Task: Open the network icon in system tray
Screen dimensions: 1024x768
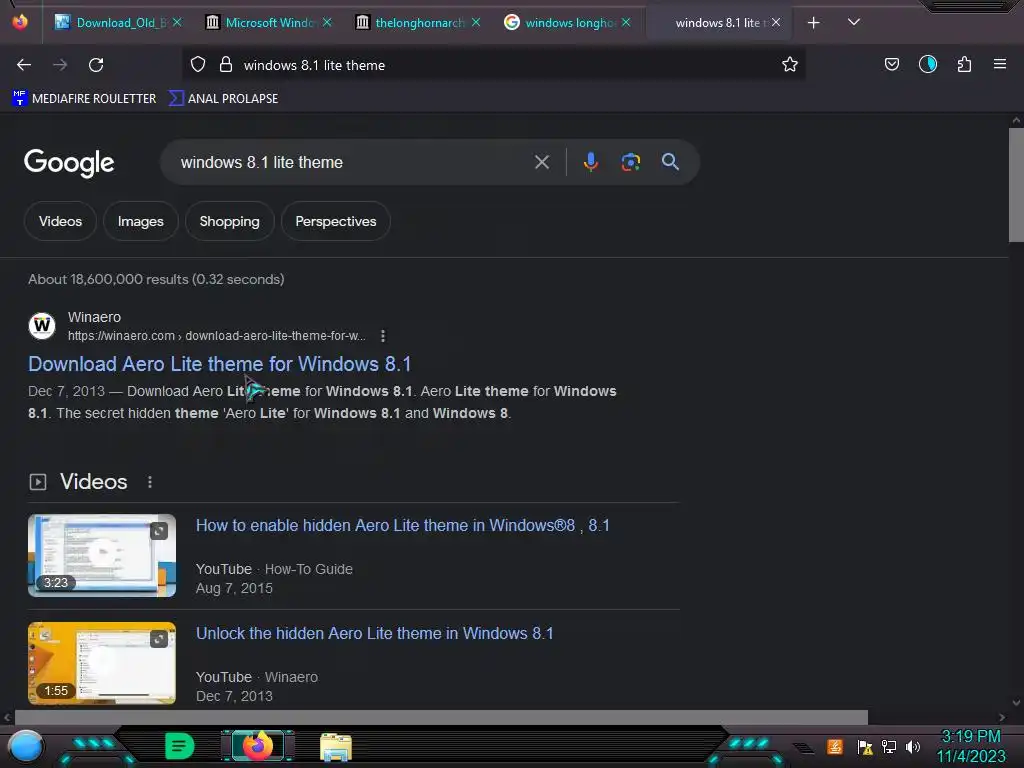Action: tap(889, 746)
